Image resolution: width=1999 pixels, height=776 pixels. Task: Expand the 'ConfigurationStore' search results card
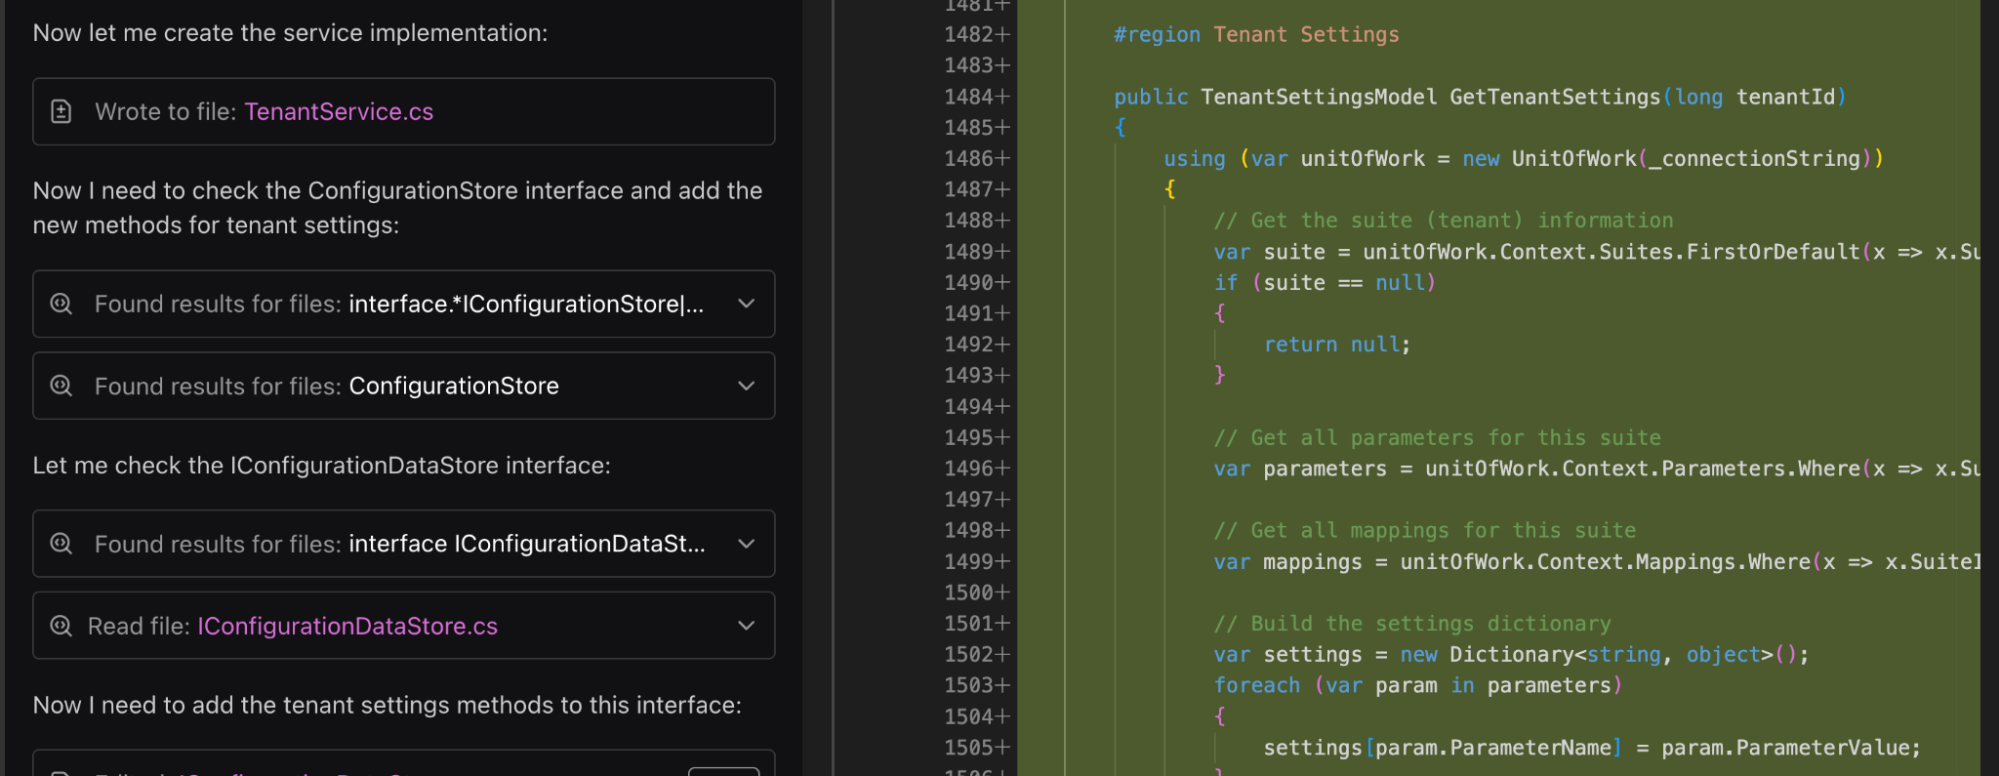746,386
